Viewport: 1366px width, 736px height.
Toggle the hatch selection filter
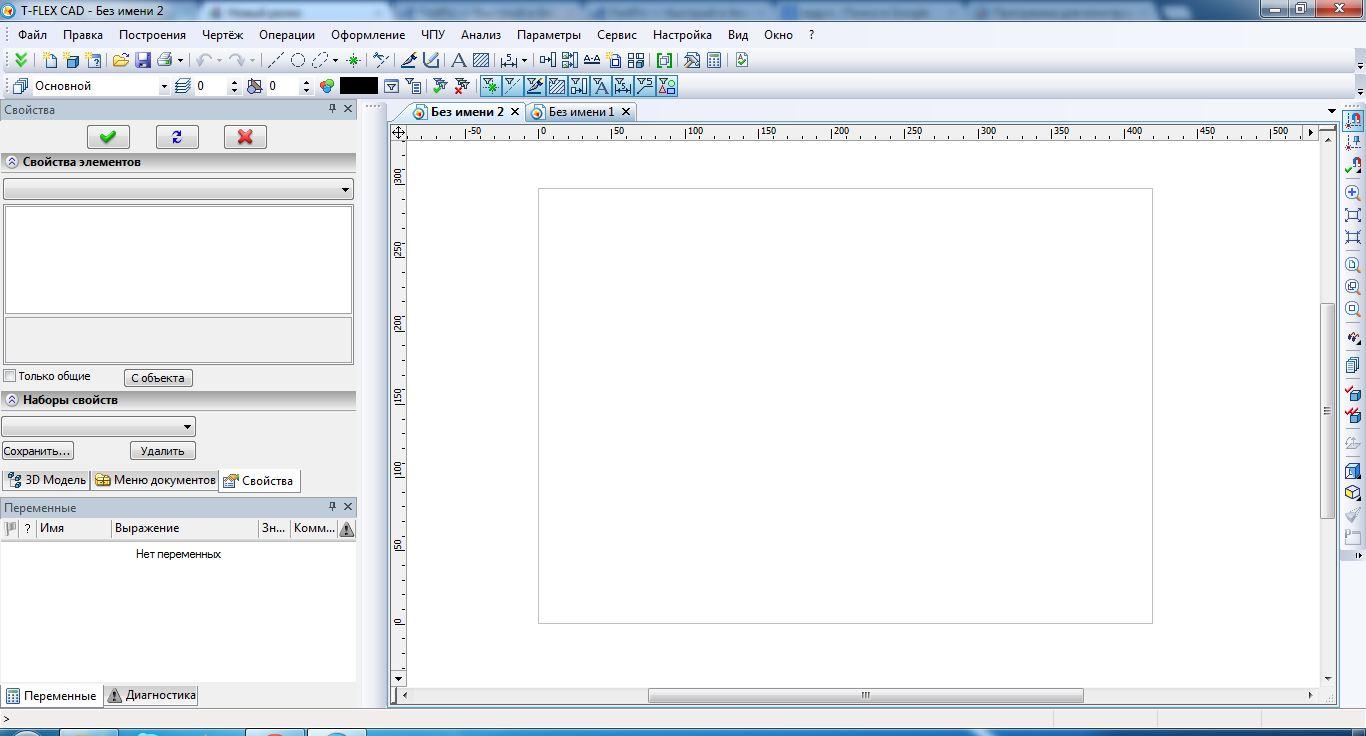tap(556, 86)
